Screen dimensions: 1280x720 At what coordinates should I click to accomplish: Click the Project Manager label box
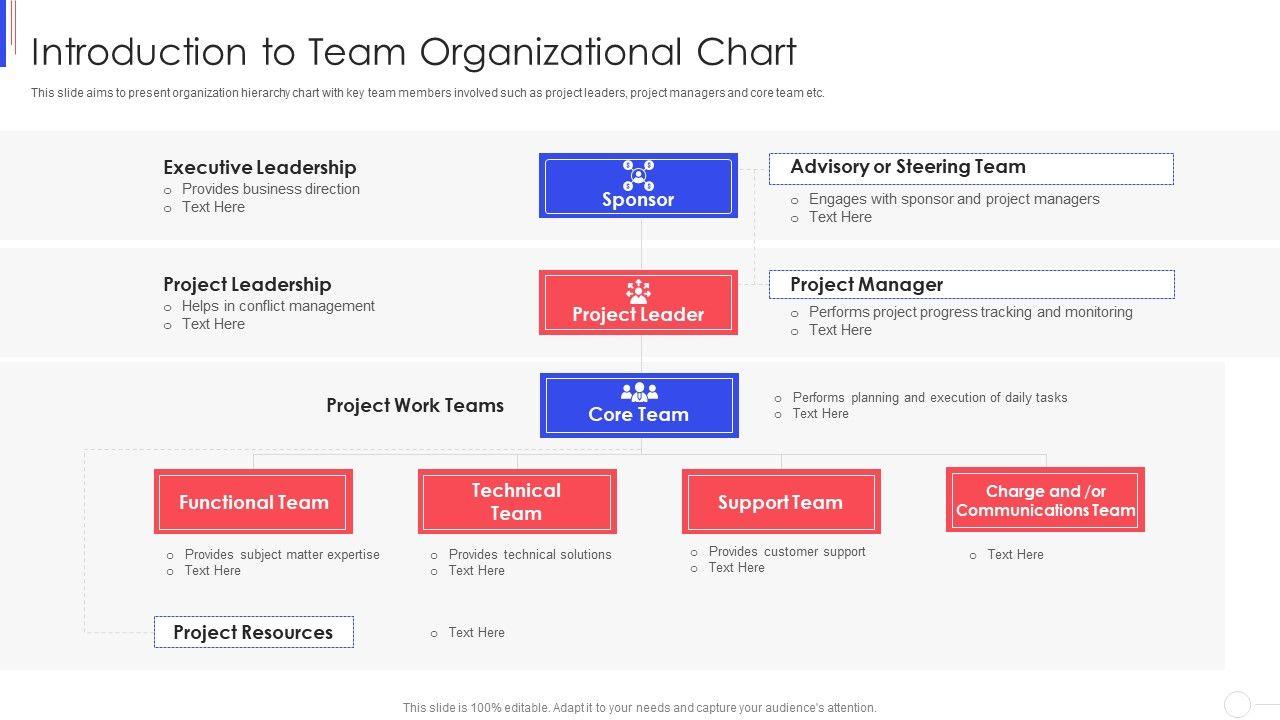coord(971,285)
